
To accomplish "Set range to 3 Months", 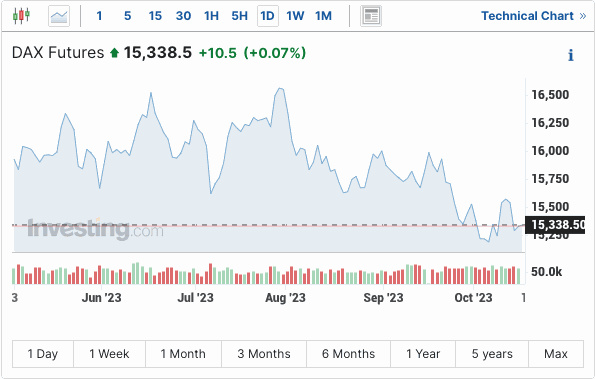I will pos(264,354).
